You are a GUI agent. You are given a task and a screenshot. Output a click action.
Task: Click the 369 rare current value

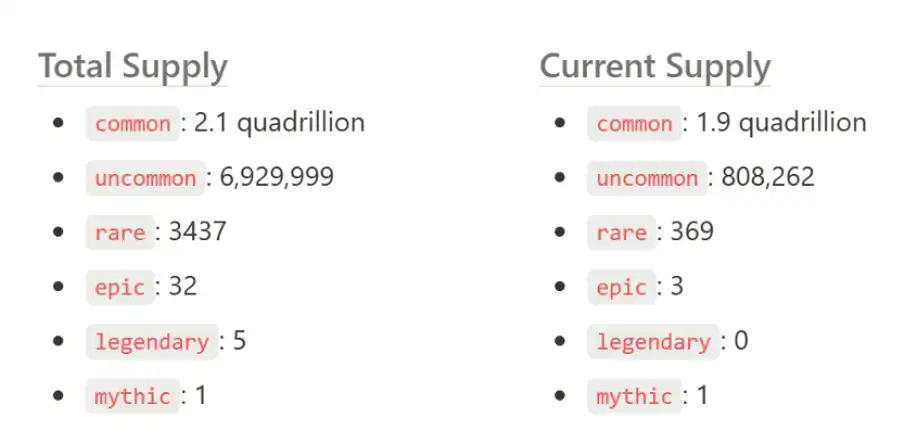point(692,232)
